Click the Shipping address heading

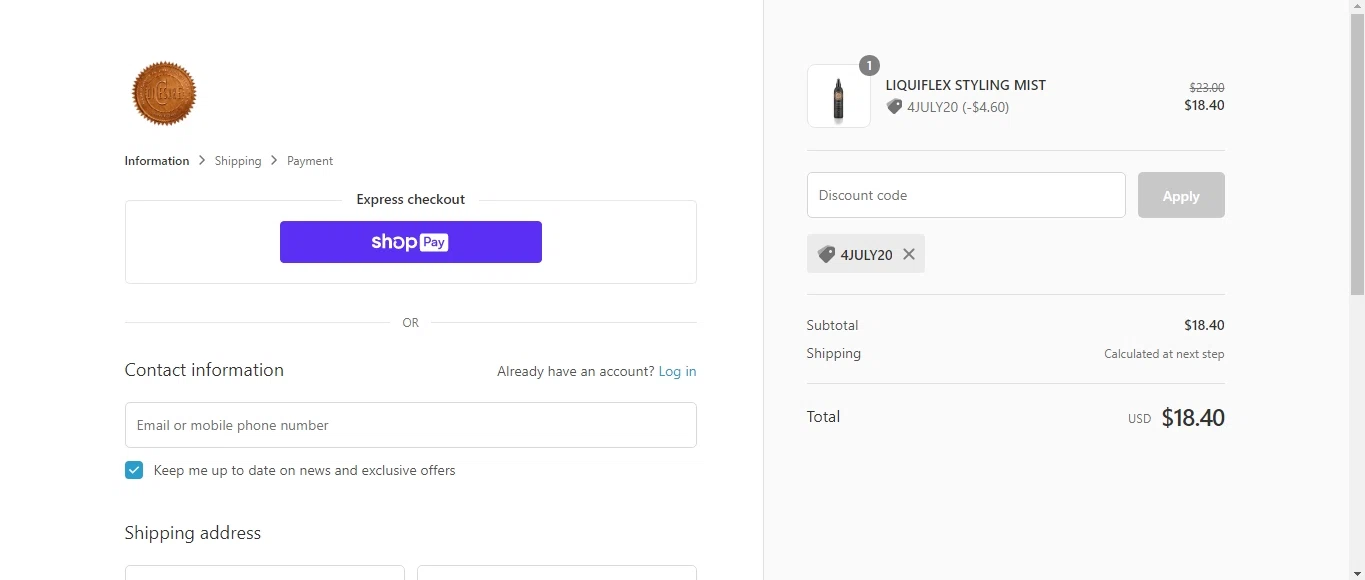click(x=193, y=533)
